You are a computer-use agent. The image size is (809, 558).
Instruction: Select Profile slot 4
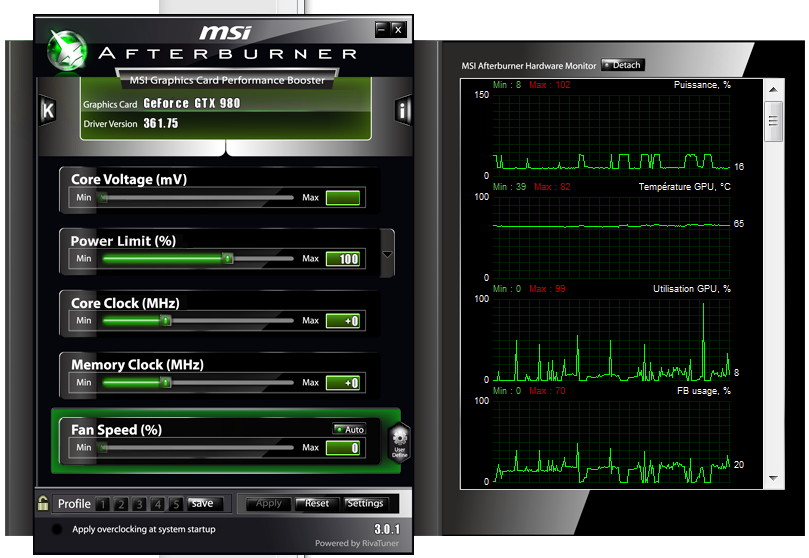[157, 504]
